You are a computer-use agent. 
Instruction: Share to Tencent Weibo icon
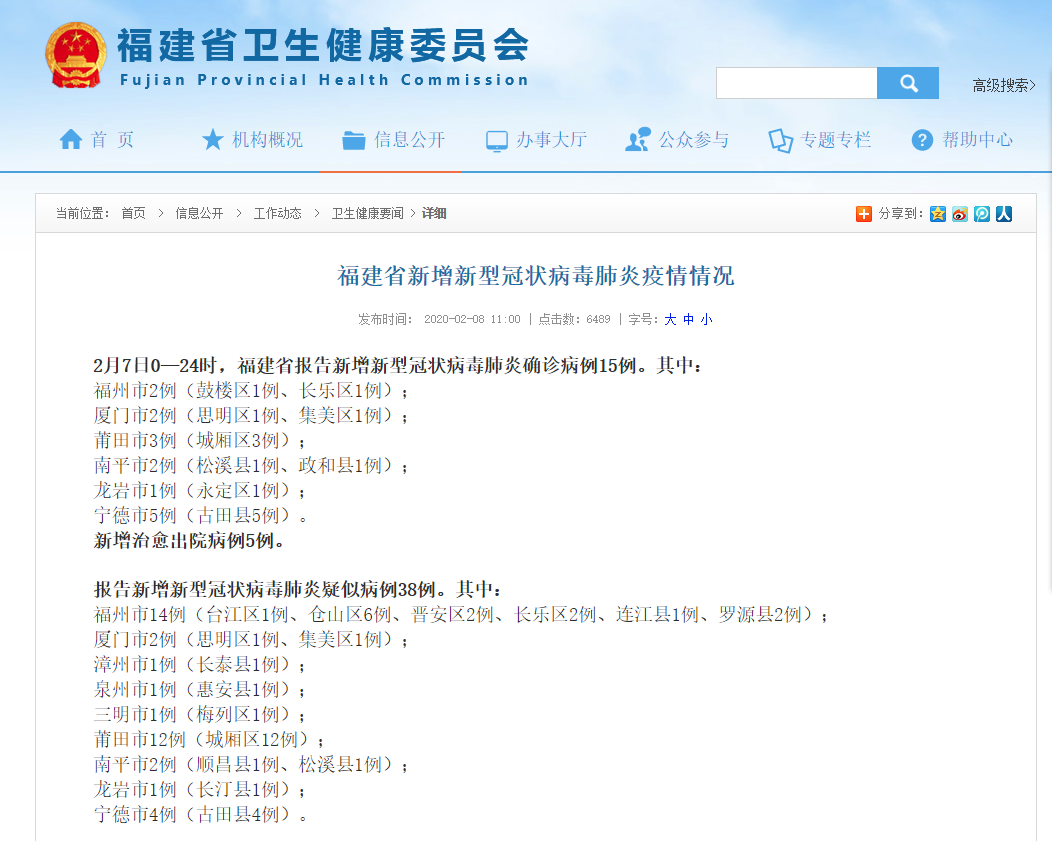pos(982,213)
